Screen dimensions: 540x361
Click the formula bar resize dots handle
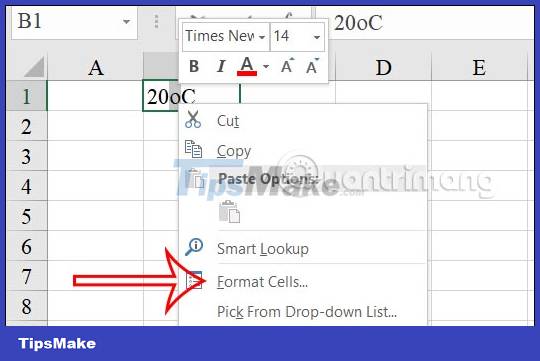tap(156, 22)
